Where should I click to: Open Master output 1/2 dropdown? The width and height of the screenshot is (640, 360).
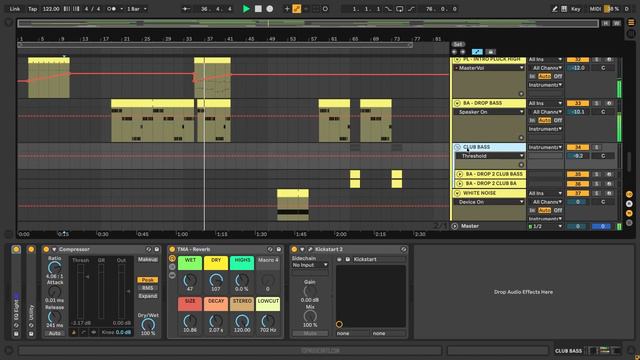coord(545,226)
